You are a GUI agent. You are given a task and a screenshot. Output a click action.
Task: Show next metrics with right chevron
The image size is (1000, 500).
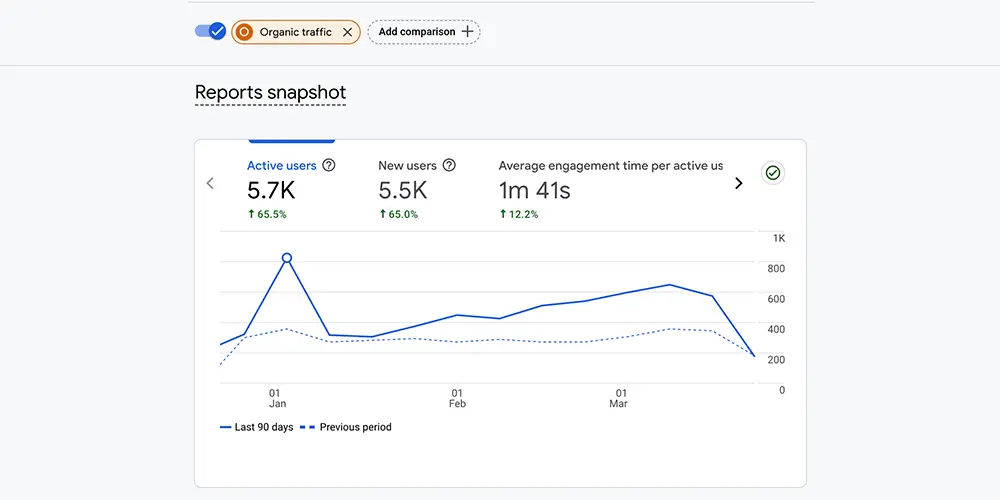pos(739,183)
